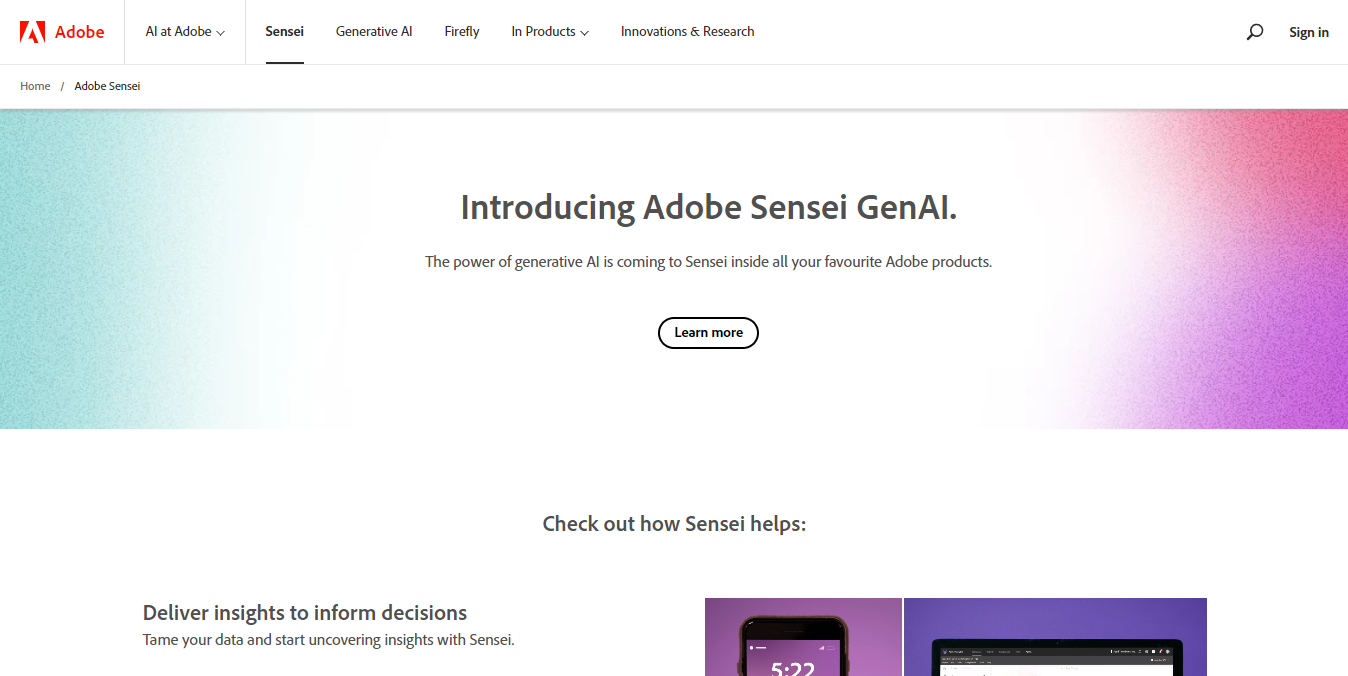Open the phone screen thumbnail image
The height and width of the screenshot is (676, 1348).
click(x=803, y=637)
